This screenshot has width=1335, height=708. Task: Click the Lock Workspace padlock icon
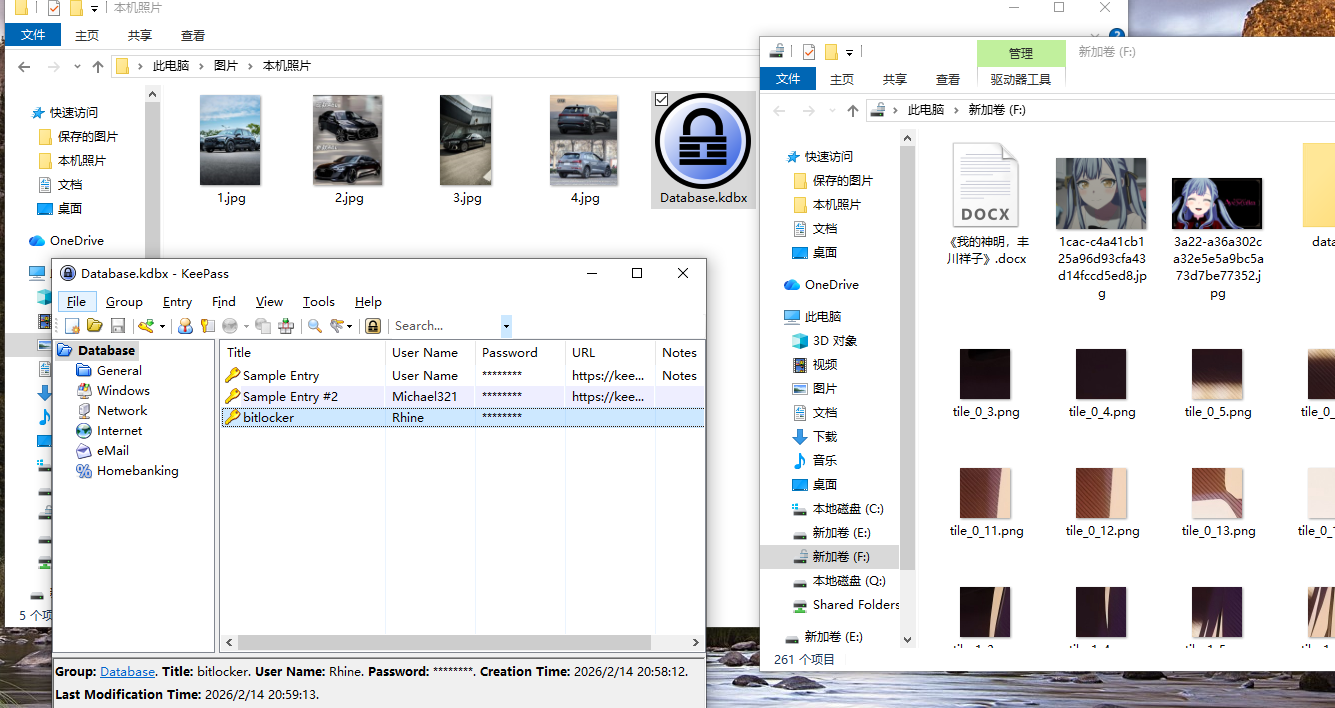coord(373,326)
